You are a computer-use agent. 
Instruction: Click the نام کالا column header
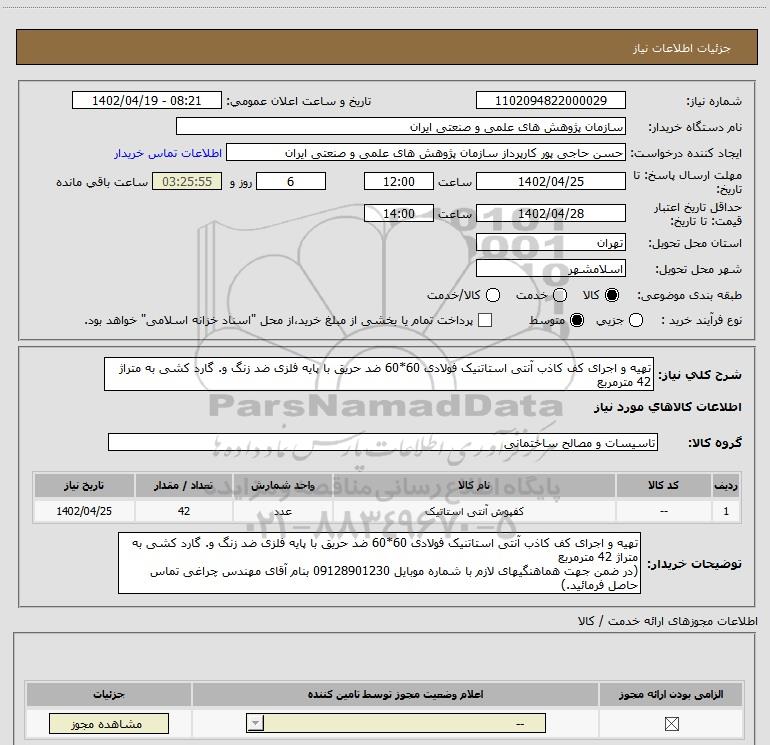(474, 485)
